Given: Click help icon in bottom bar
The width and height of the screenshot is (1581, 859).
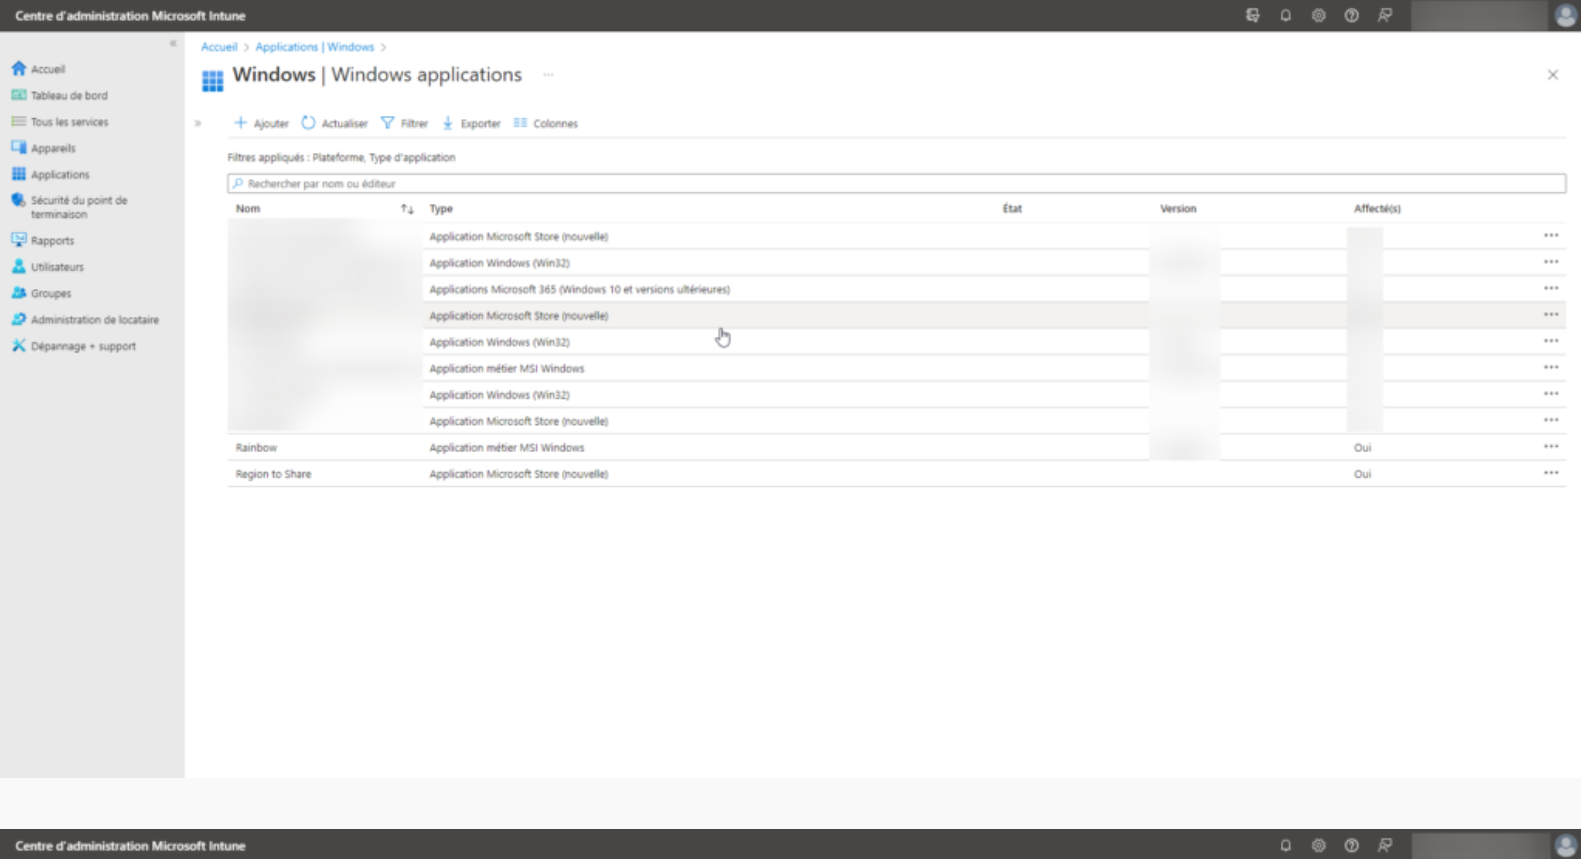Looking at the screenshot, I should click(1352, 846).
